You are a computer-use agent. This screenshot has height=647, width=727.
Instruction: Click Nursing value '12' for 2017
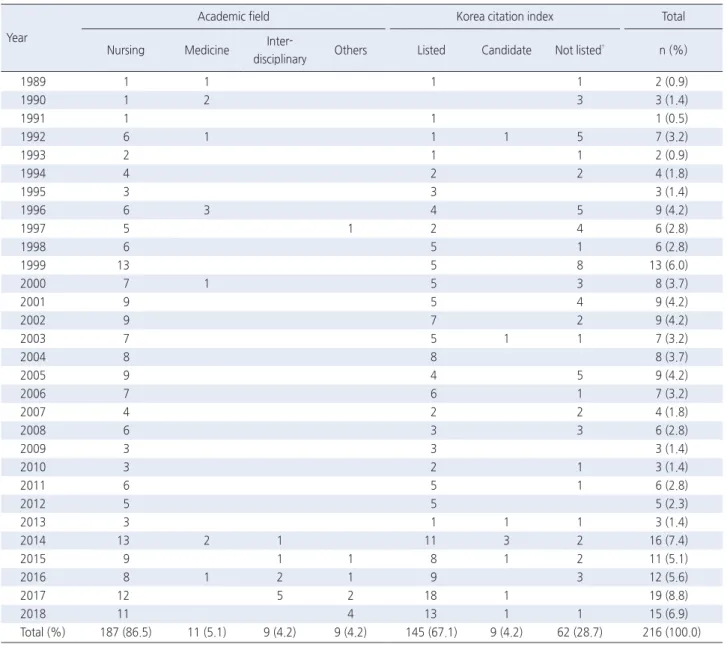(x=123, y=596)
